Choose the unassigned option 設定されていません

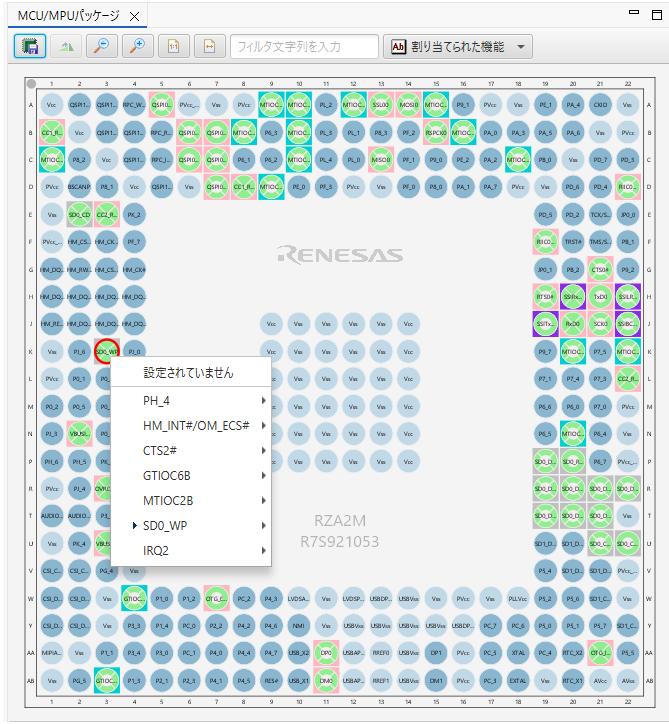(x=188, y=372)
